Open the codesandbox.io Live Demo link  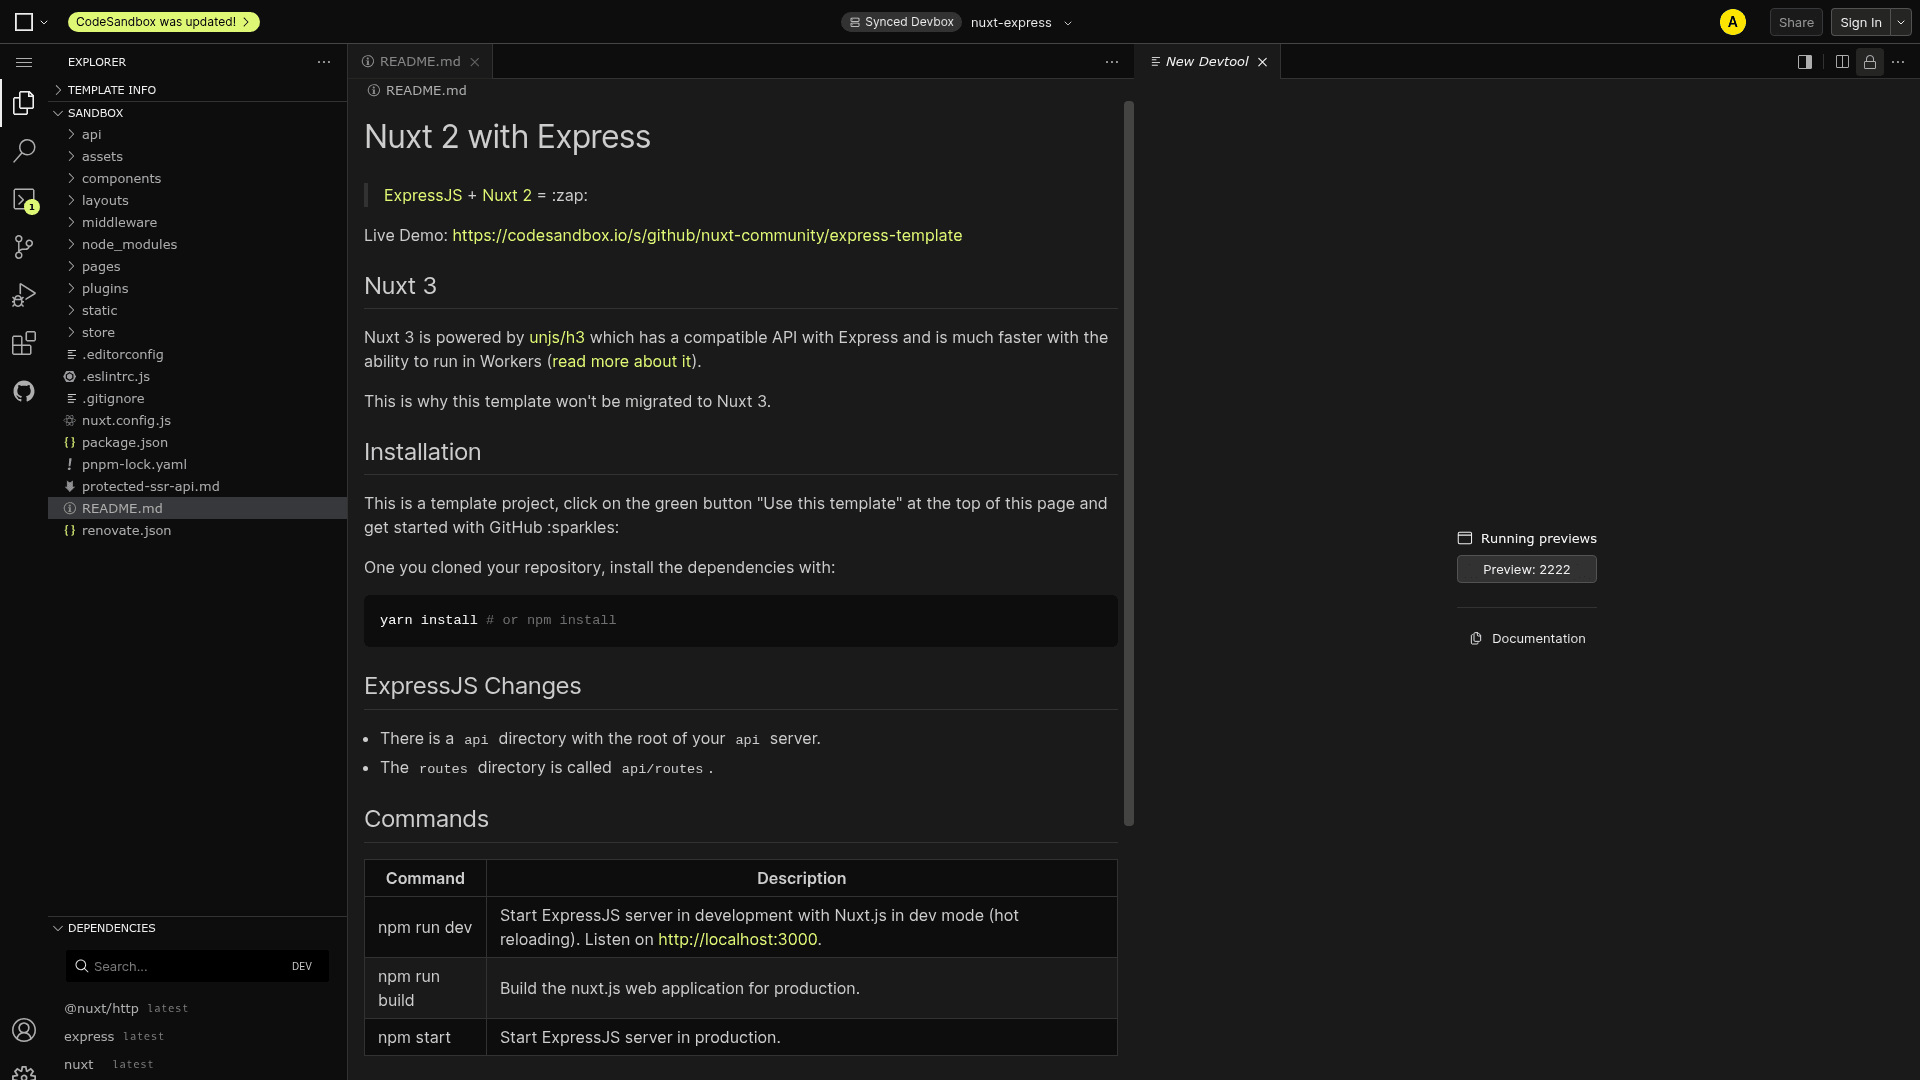(707, 236)
